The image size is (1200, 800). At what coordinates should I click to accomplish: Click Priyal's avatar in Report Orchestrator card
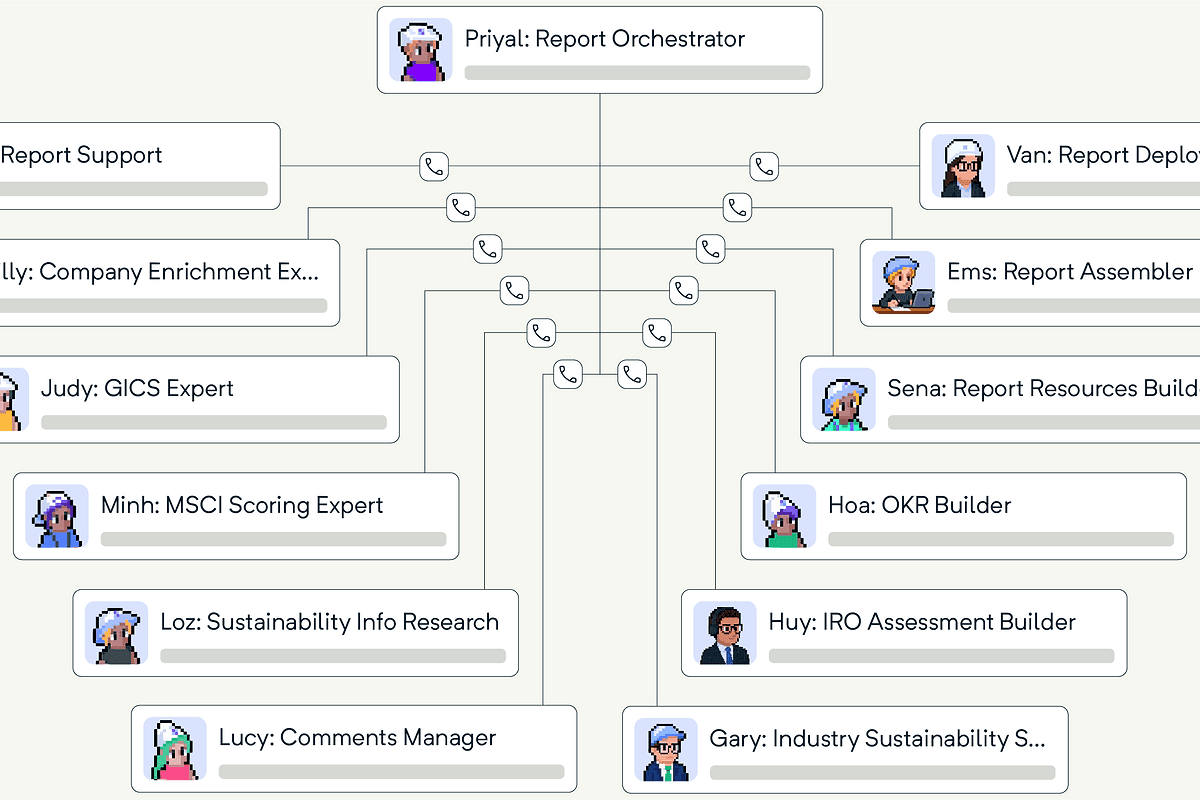click(420, 50)
